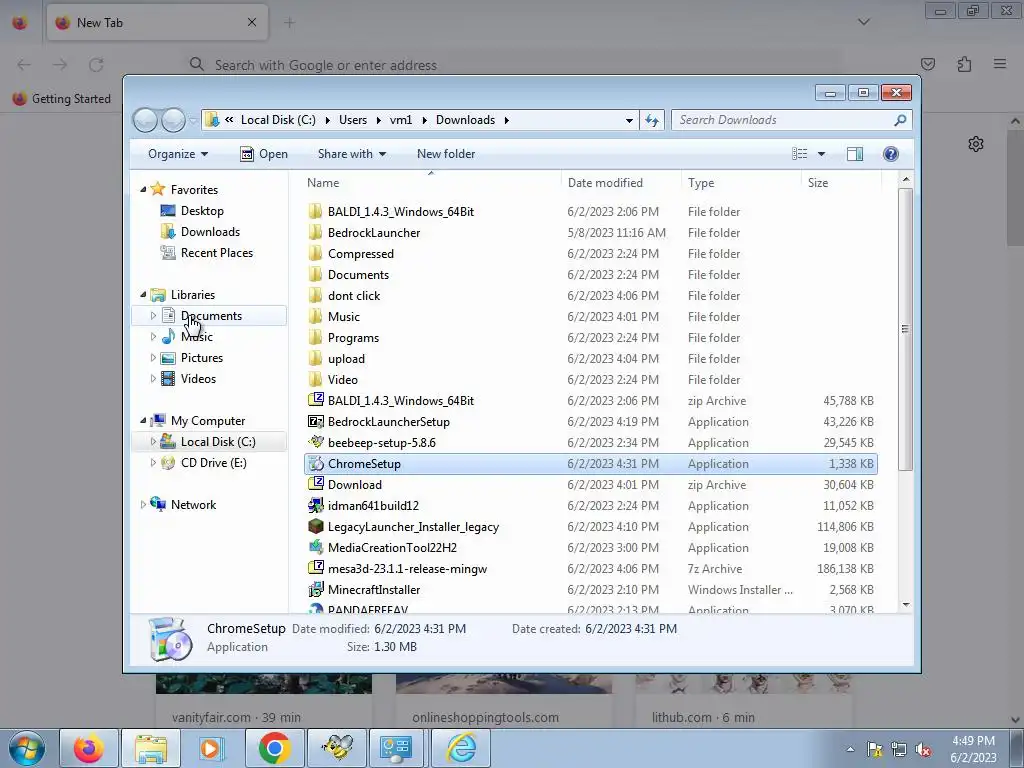1024x768 pixels.
Task: Collapse the Libraries tree section
Action: tap(143, 295)
